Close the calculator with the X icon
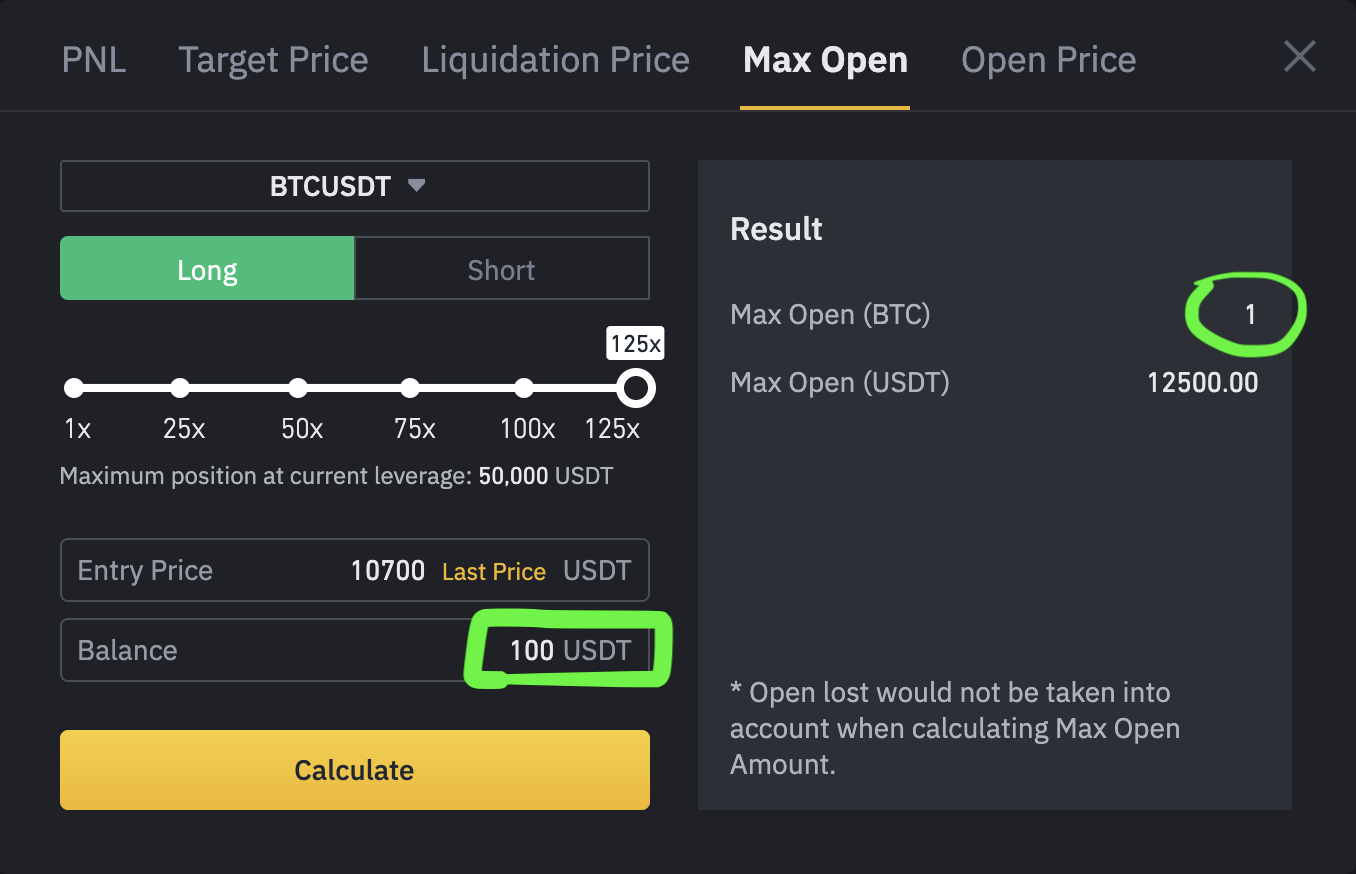1356x874 pixels. (x=1299, y=57)
